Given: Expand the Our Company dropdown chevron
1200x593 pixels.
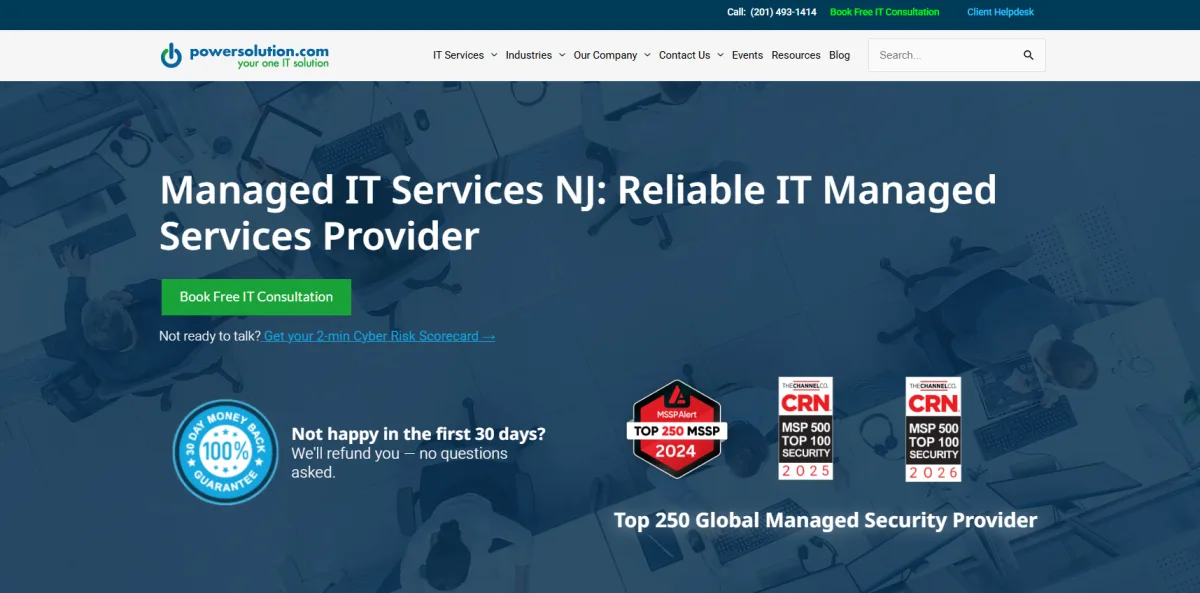Looking at the screenshot, I should 647,55.
